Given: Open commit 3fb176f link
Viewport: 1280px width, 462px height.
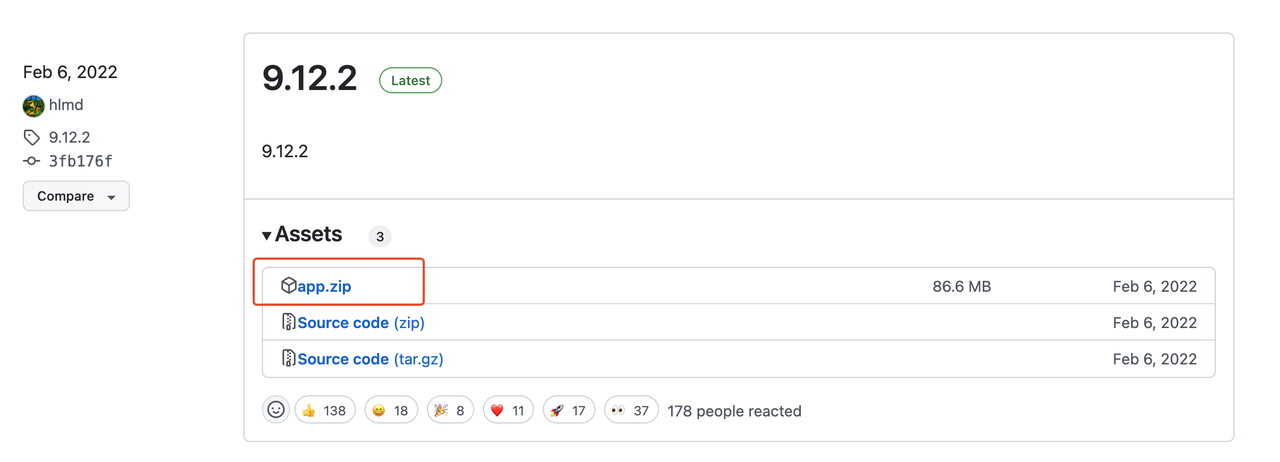Looking at the screenshot, I should tap(81, 161).
